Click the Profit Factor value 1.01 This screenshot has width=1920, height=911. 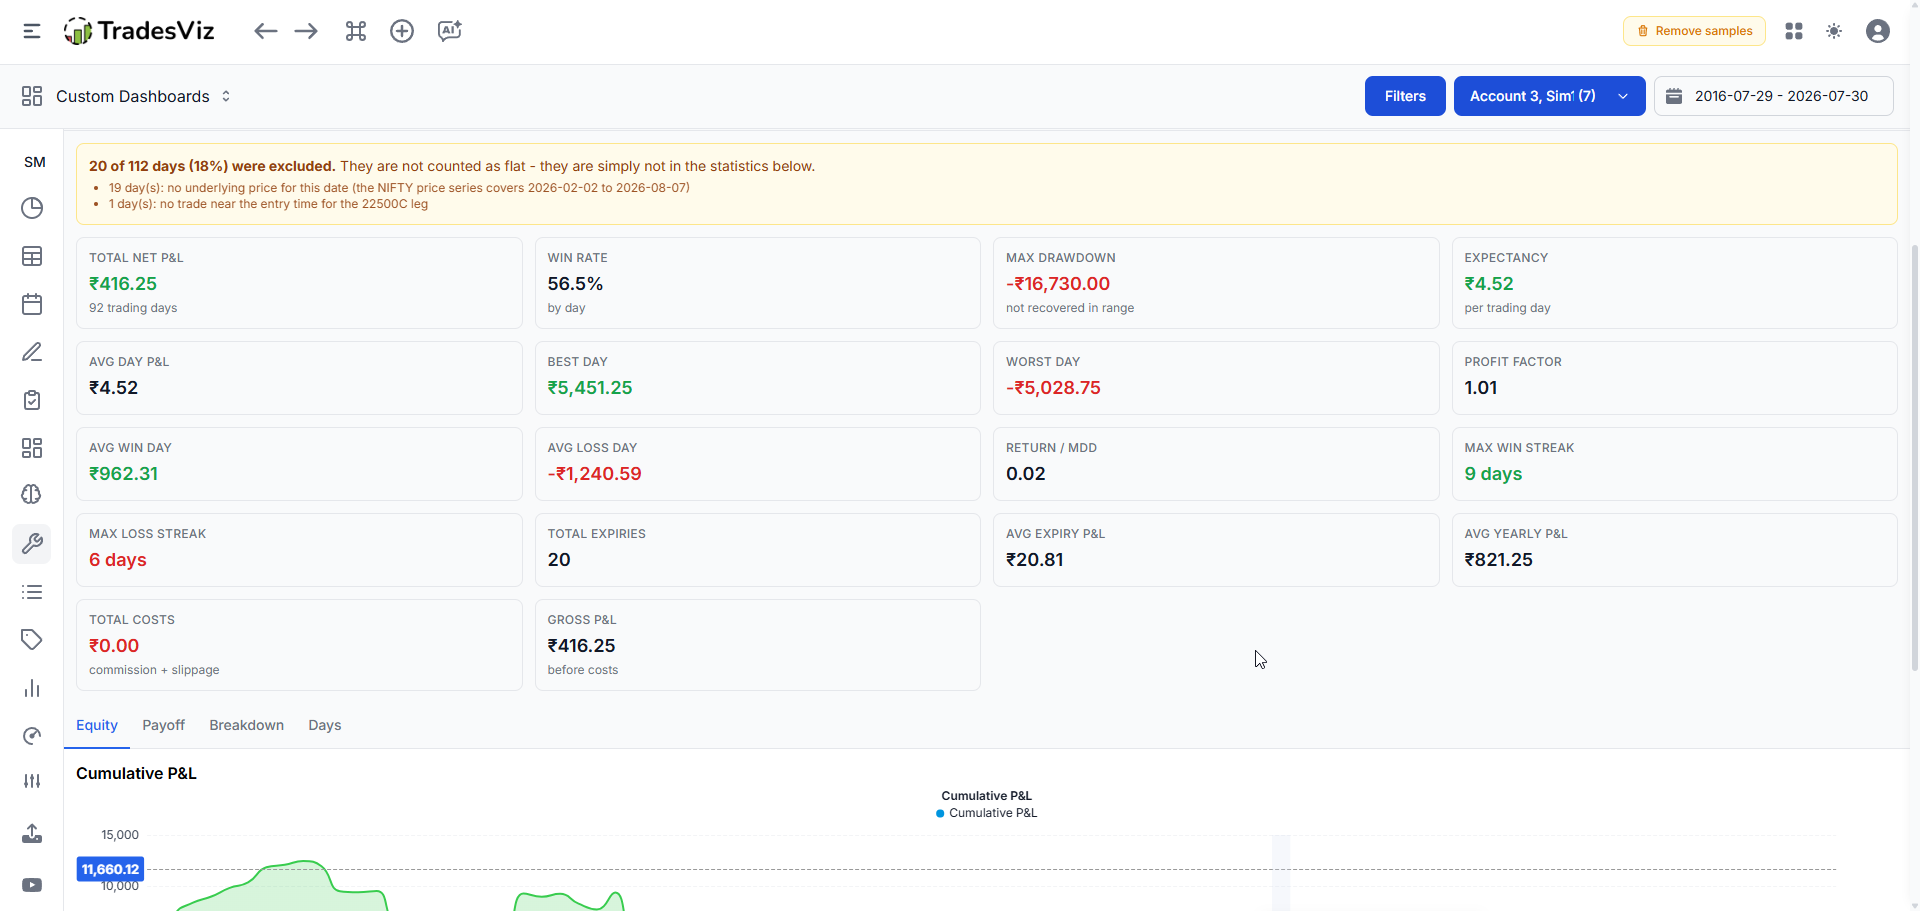1481,388
